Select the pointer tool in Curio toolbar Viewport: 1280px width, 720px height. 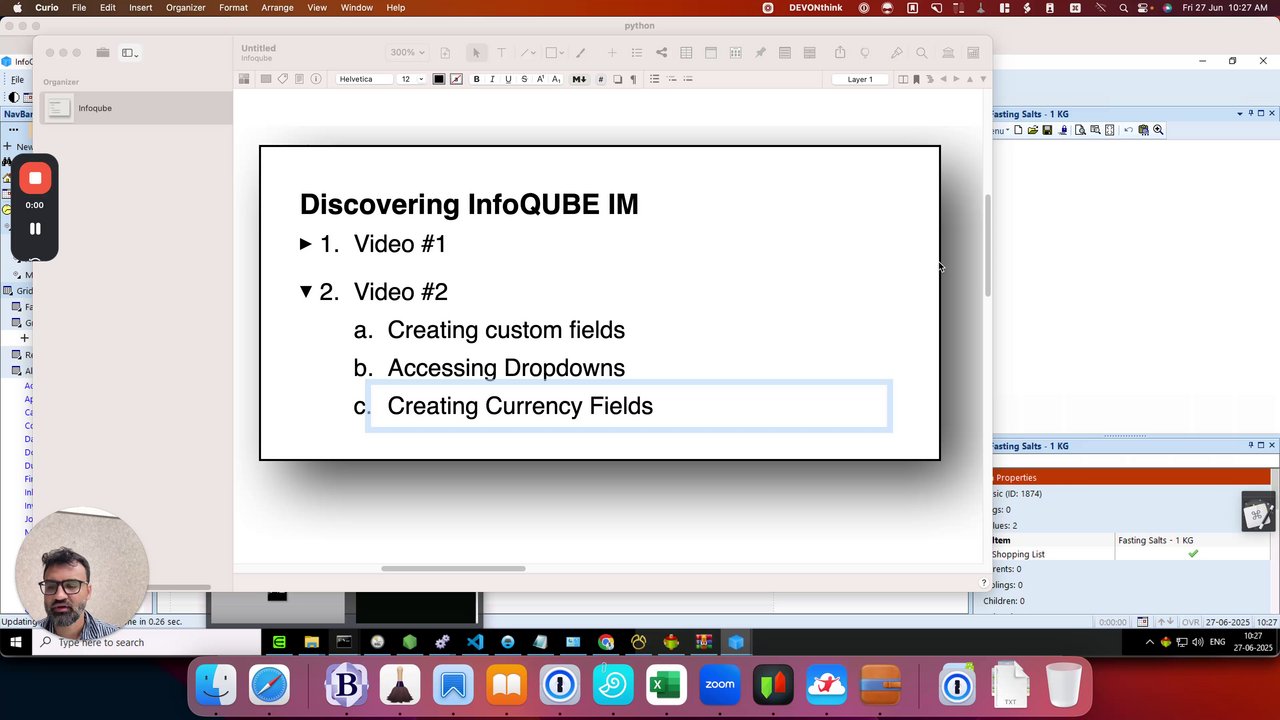point(476,53)
